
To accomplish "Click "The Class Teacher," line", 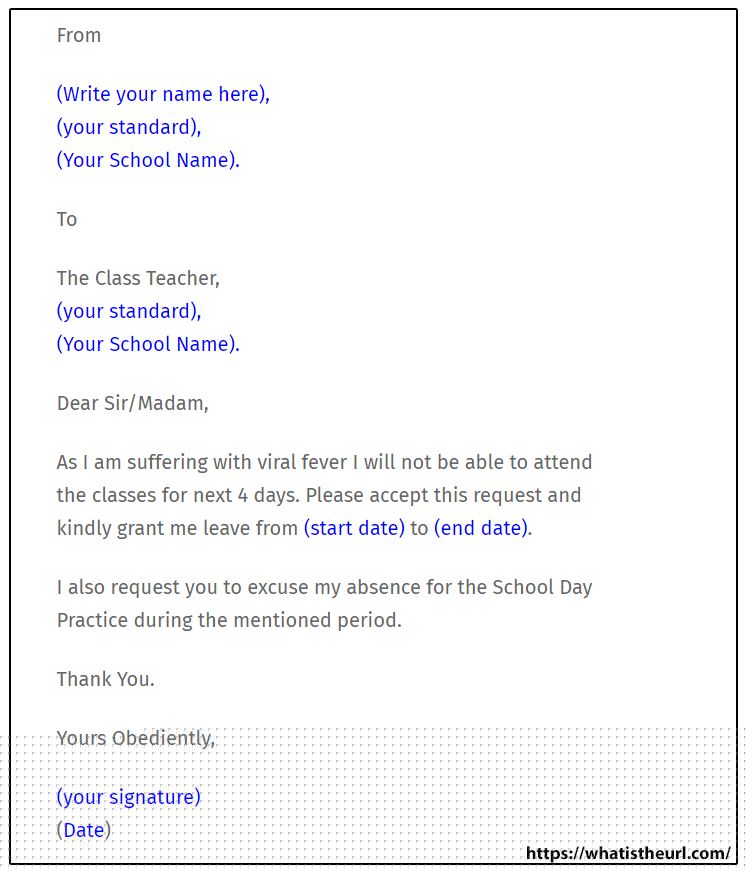I will 138,278.
